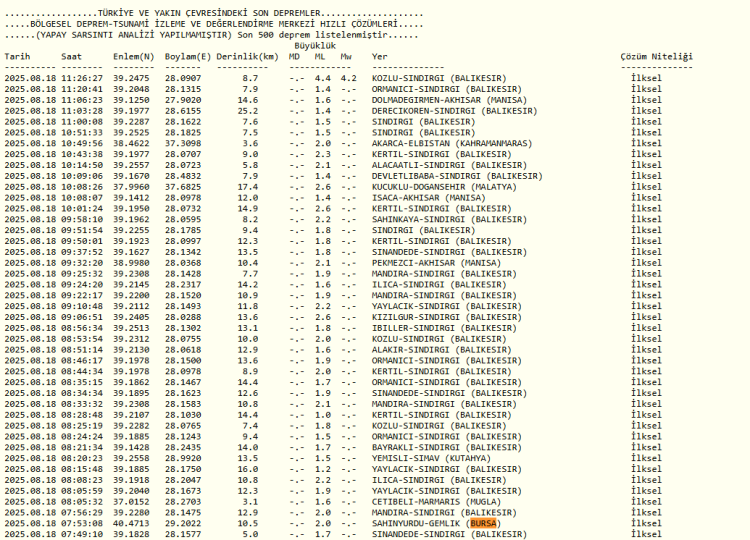Click the 11:26:27 time entry

point(82,78)
